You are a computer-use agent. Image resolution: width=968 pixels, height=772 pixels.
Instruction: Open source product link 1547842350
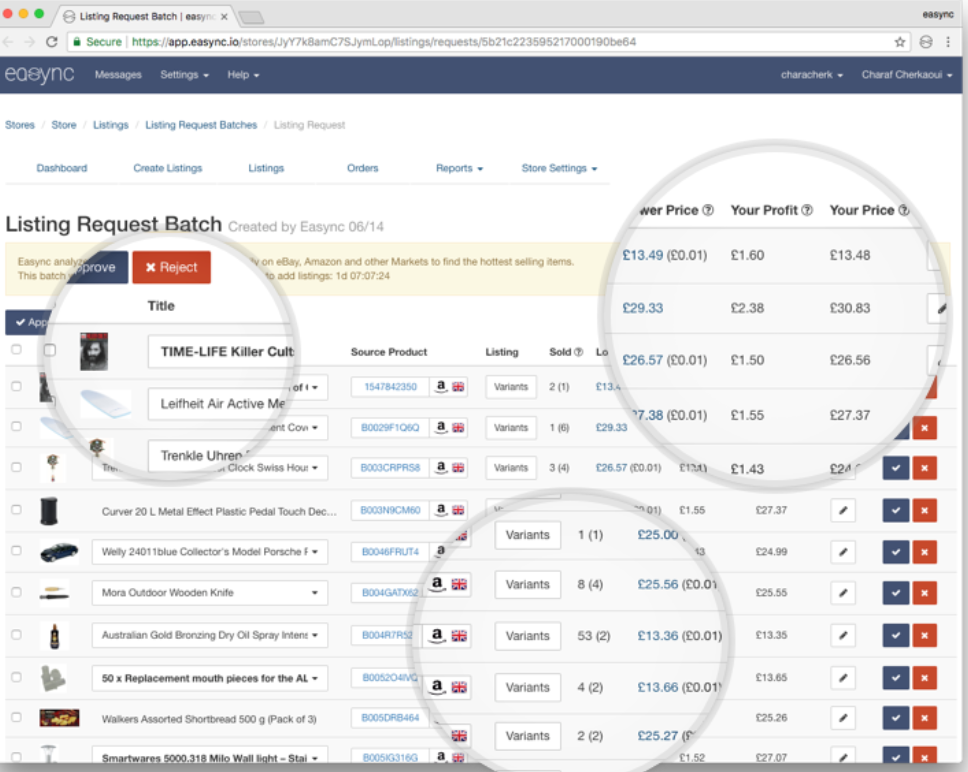tap(390, 387)
